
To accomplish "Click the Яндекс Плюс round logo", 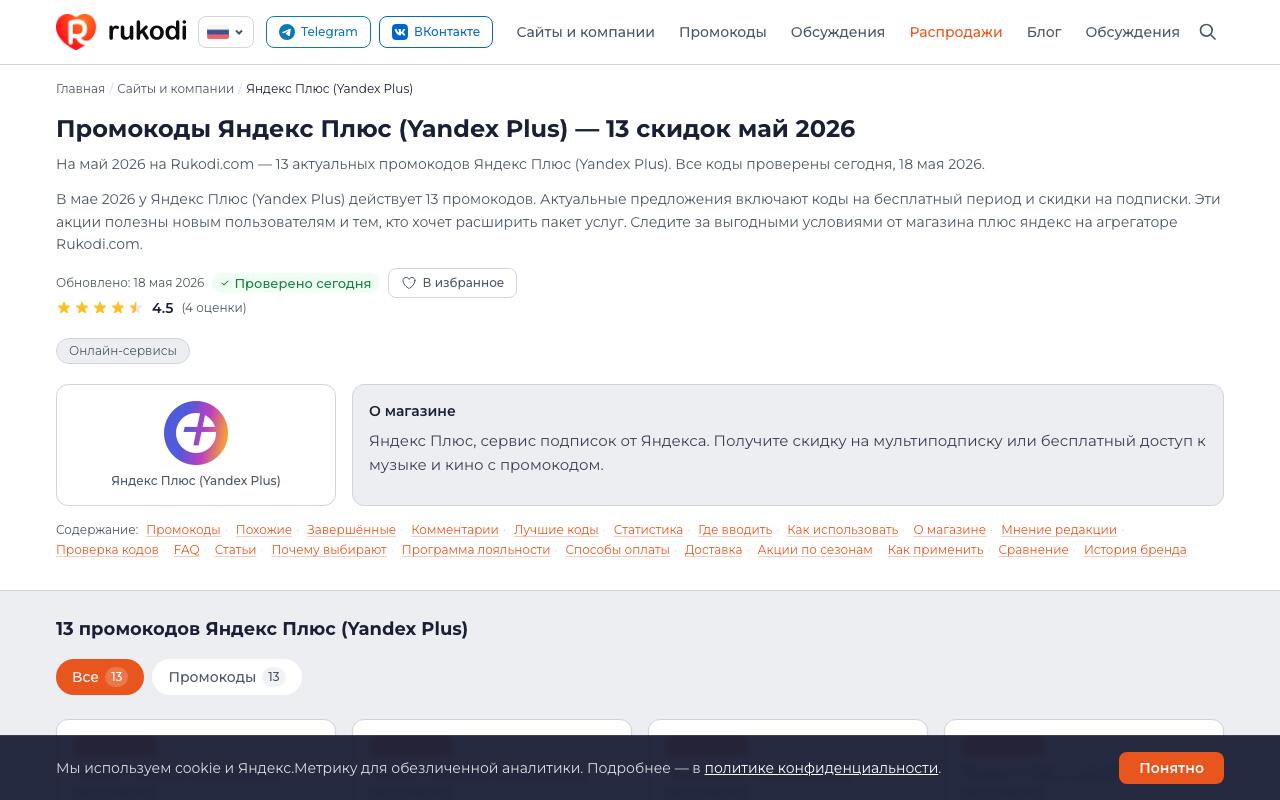I will [x=196, y=433].
